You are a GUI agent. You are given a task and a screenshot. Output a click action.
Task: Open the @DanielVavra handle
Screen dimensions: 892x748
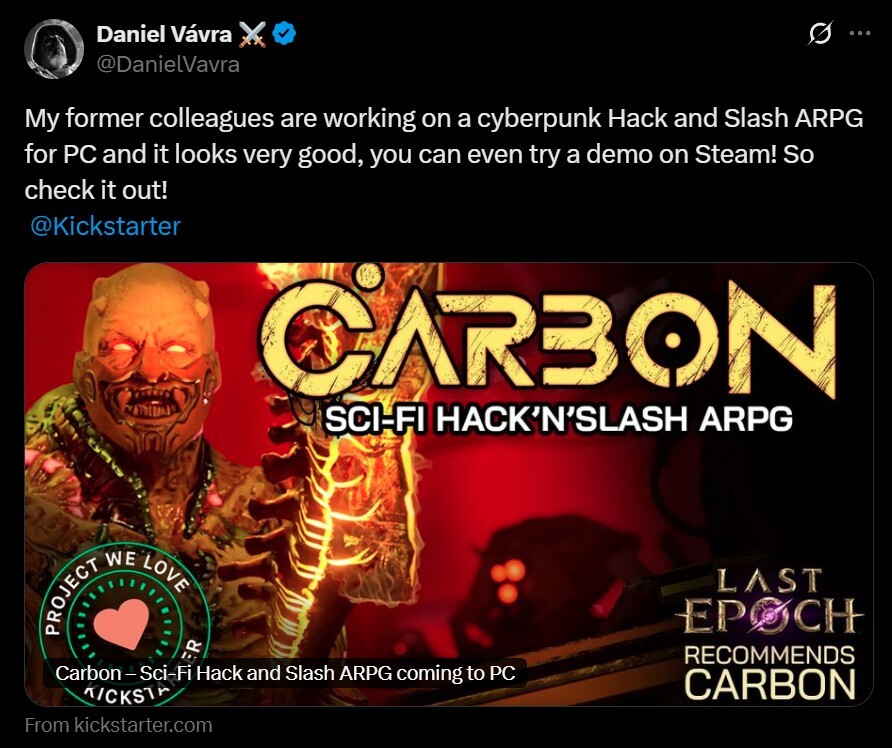(x=168, y=64)
